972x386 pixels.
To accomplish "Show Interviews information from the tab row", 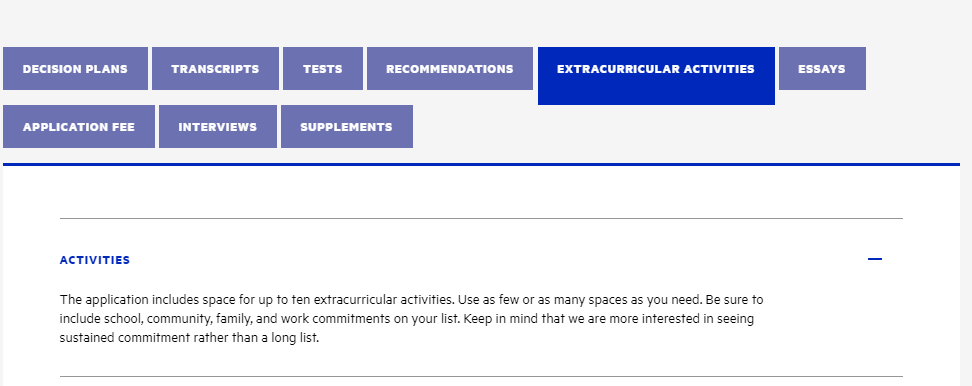I will [x=218, y=126].
